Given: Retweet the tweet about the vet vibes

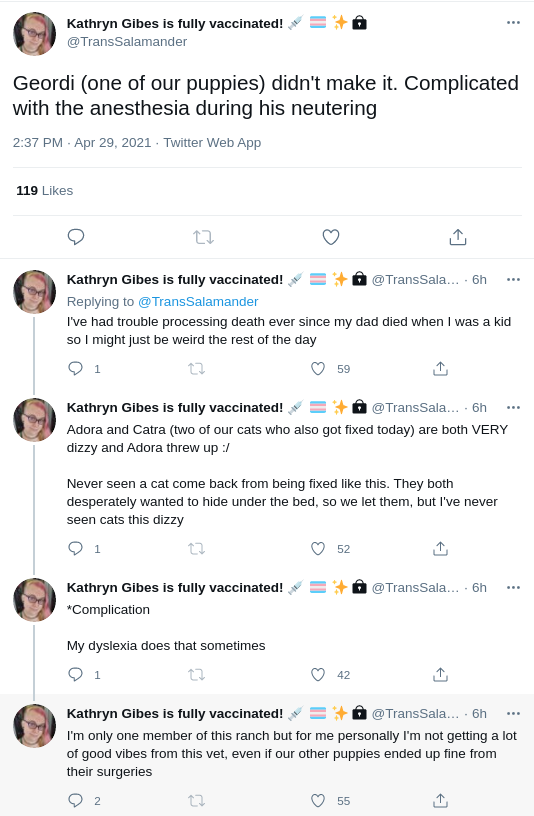Looking at the screenshot, I should (196, 800).
